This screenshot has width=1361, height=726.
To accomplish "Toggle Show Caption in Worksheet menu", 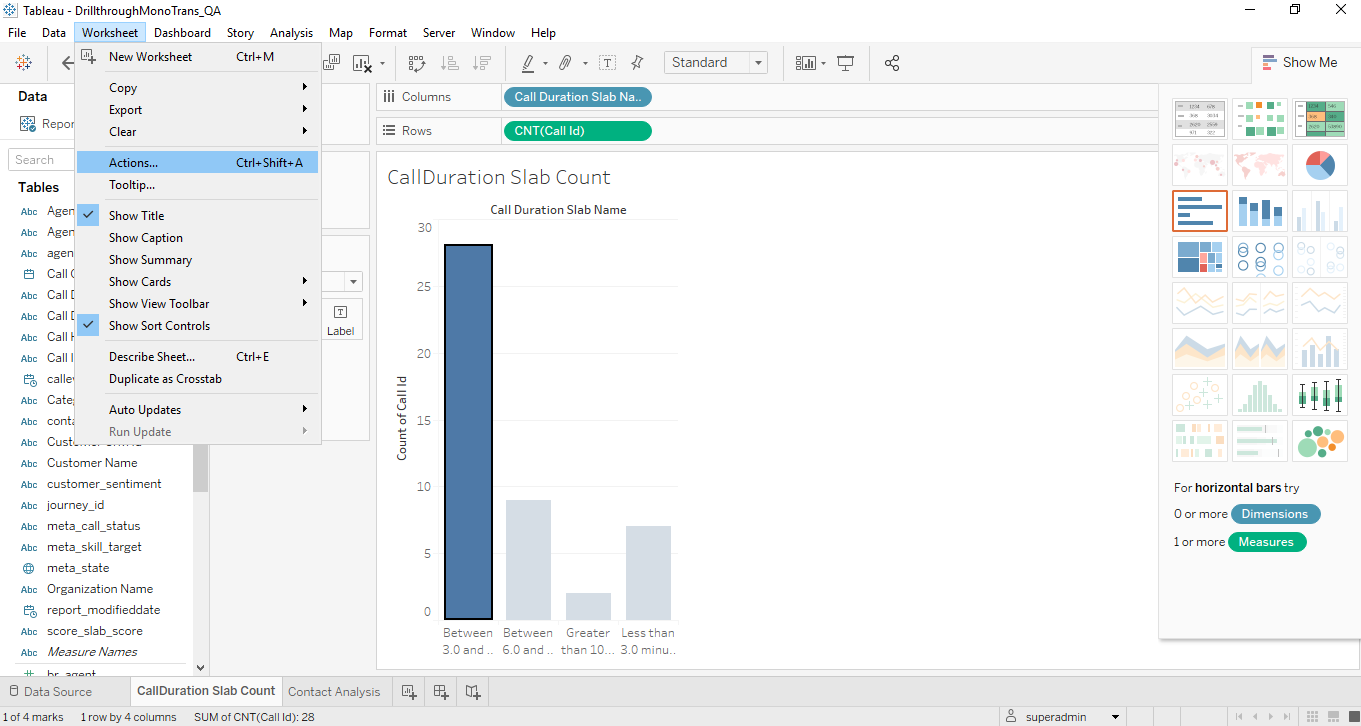I will tap(198, 238).
